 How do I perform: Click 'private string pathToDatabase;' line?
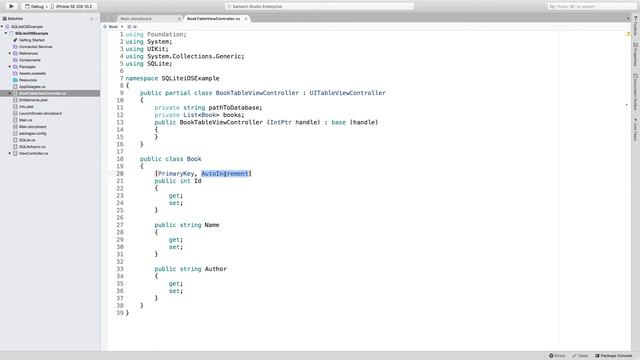click(209, 107)
